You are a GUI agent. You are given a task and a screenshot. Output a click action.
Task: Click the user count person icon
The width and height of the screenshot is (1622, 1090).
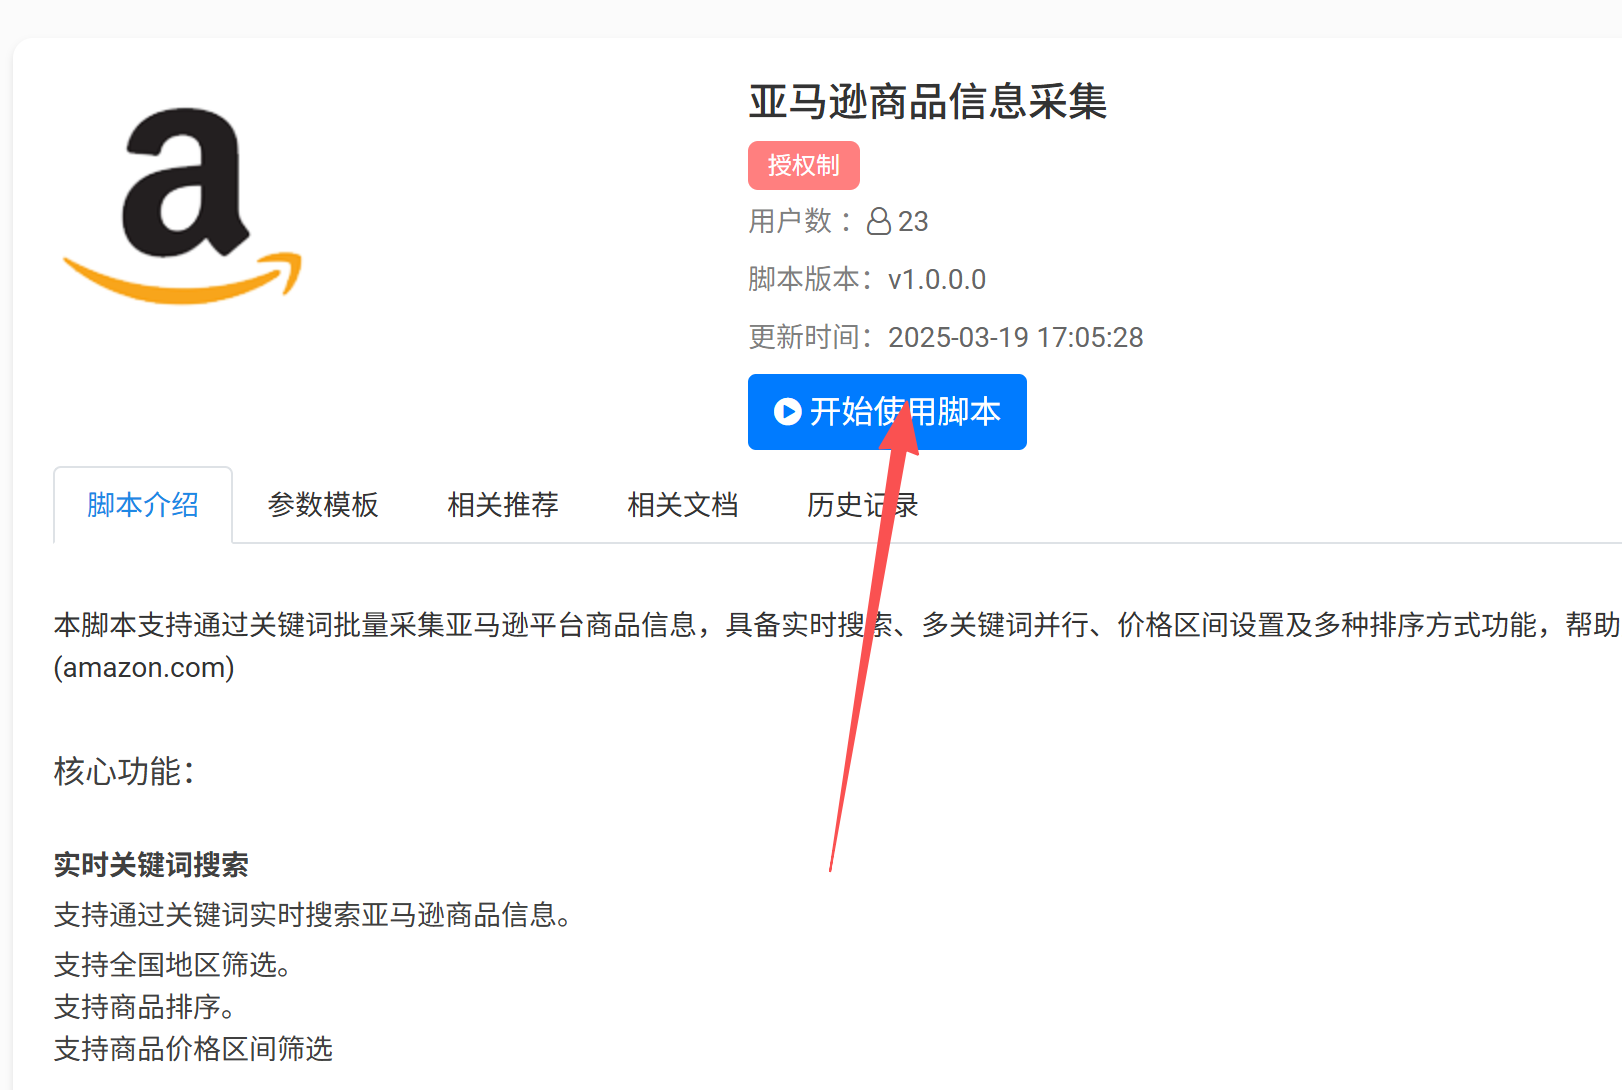(879, 221)
